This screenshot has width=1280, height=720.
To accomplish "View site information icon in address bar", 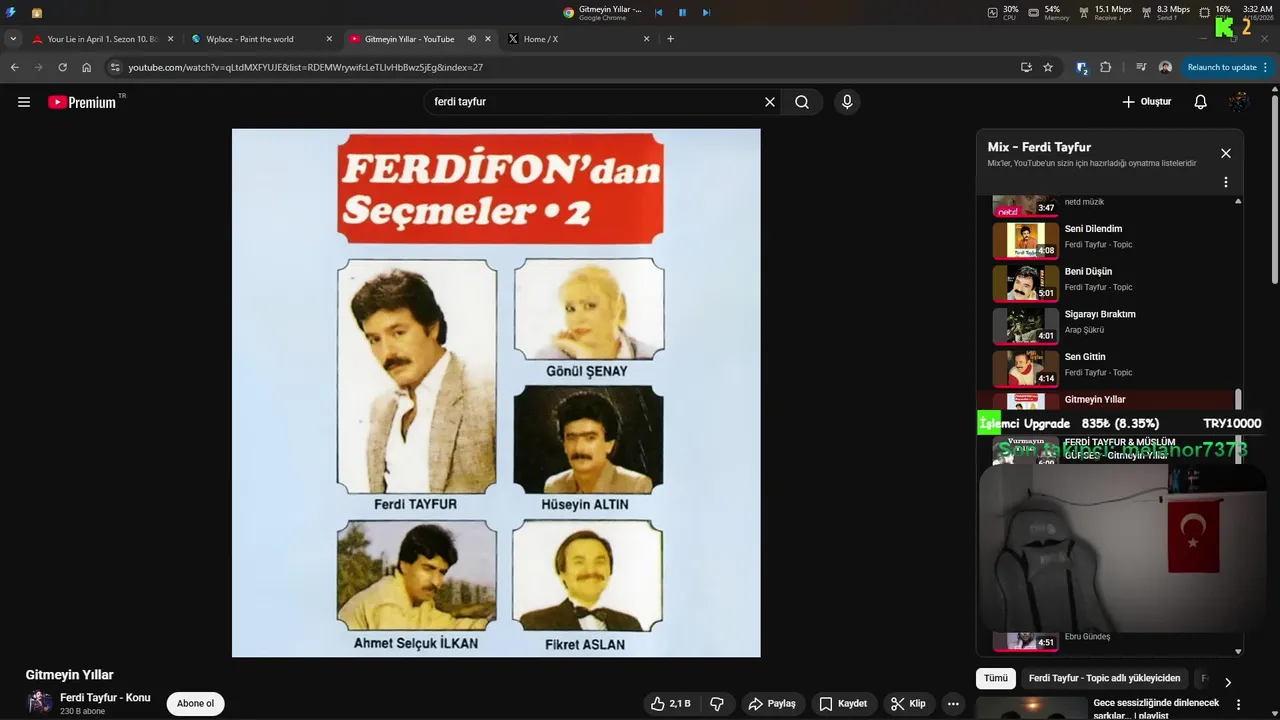I will [x=115, y=67].
